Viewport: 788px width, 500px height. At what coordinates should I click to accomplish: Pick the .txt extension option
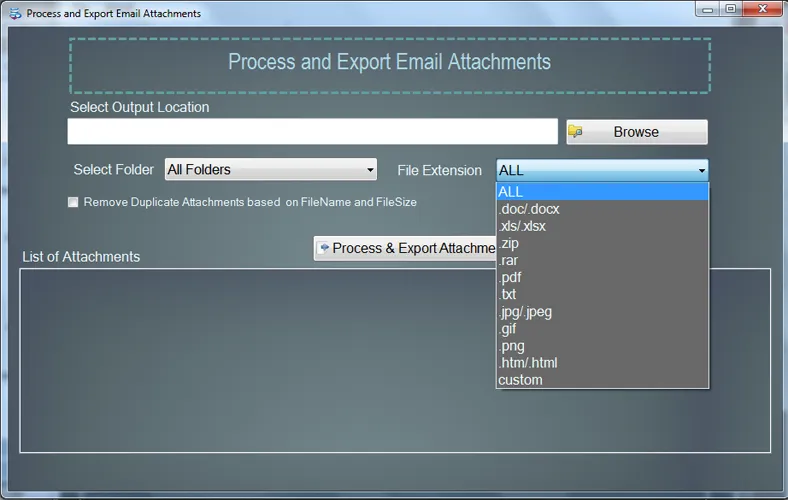tap(602, 294)
